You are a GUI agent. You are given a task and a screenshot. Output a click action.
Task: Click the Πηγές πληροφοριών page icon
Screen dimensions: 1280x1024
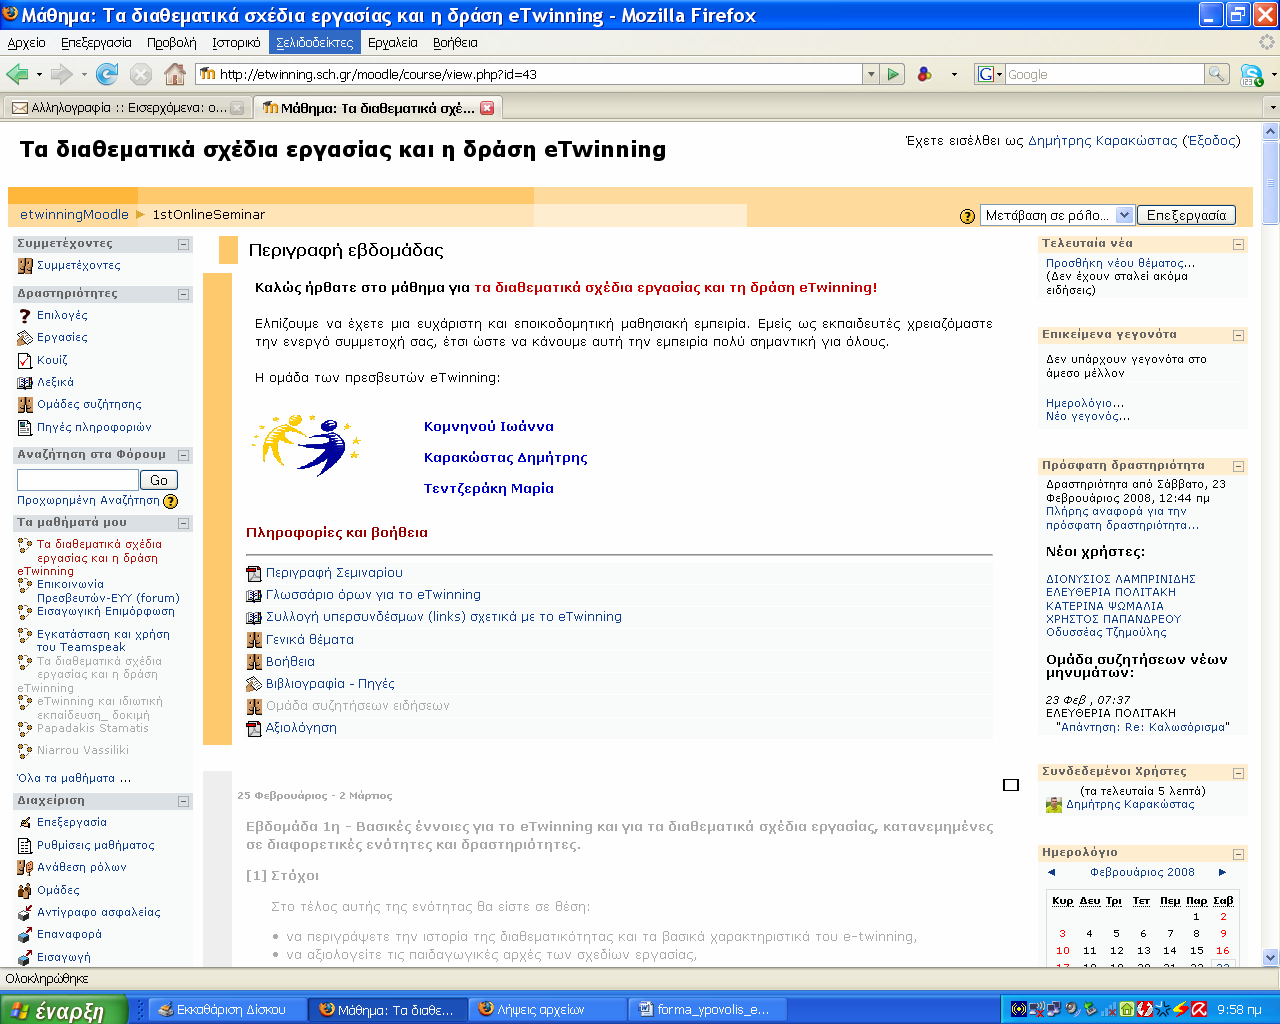[x=26, y=427]
